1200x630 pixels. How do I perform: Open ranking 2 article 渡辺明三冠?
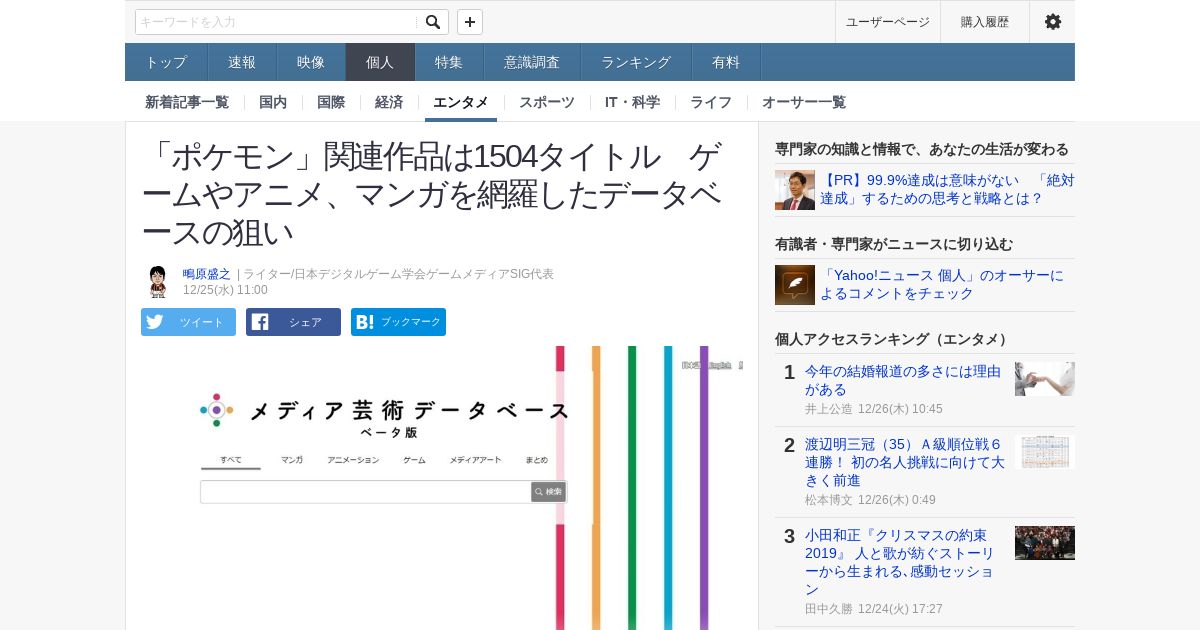905,462
